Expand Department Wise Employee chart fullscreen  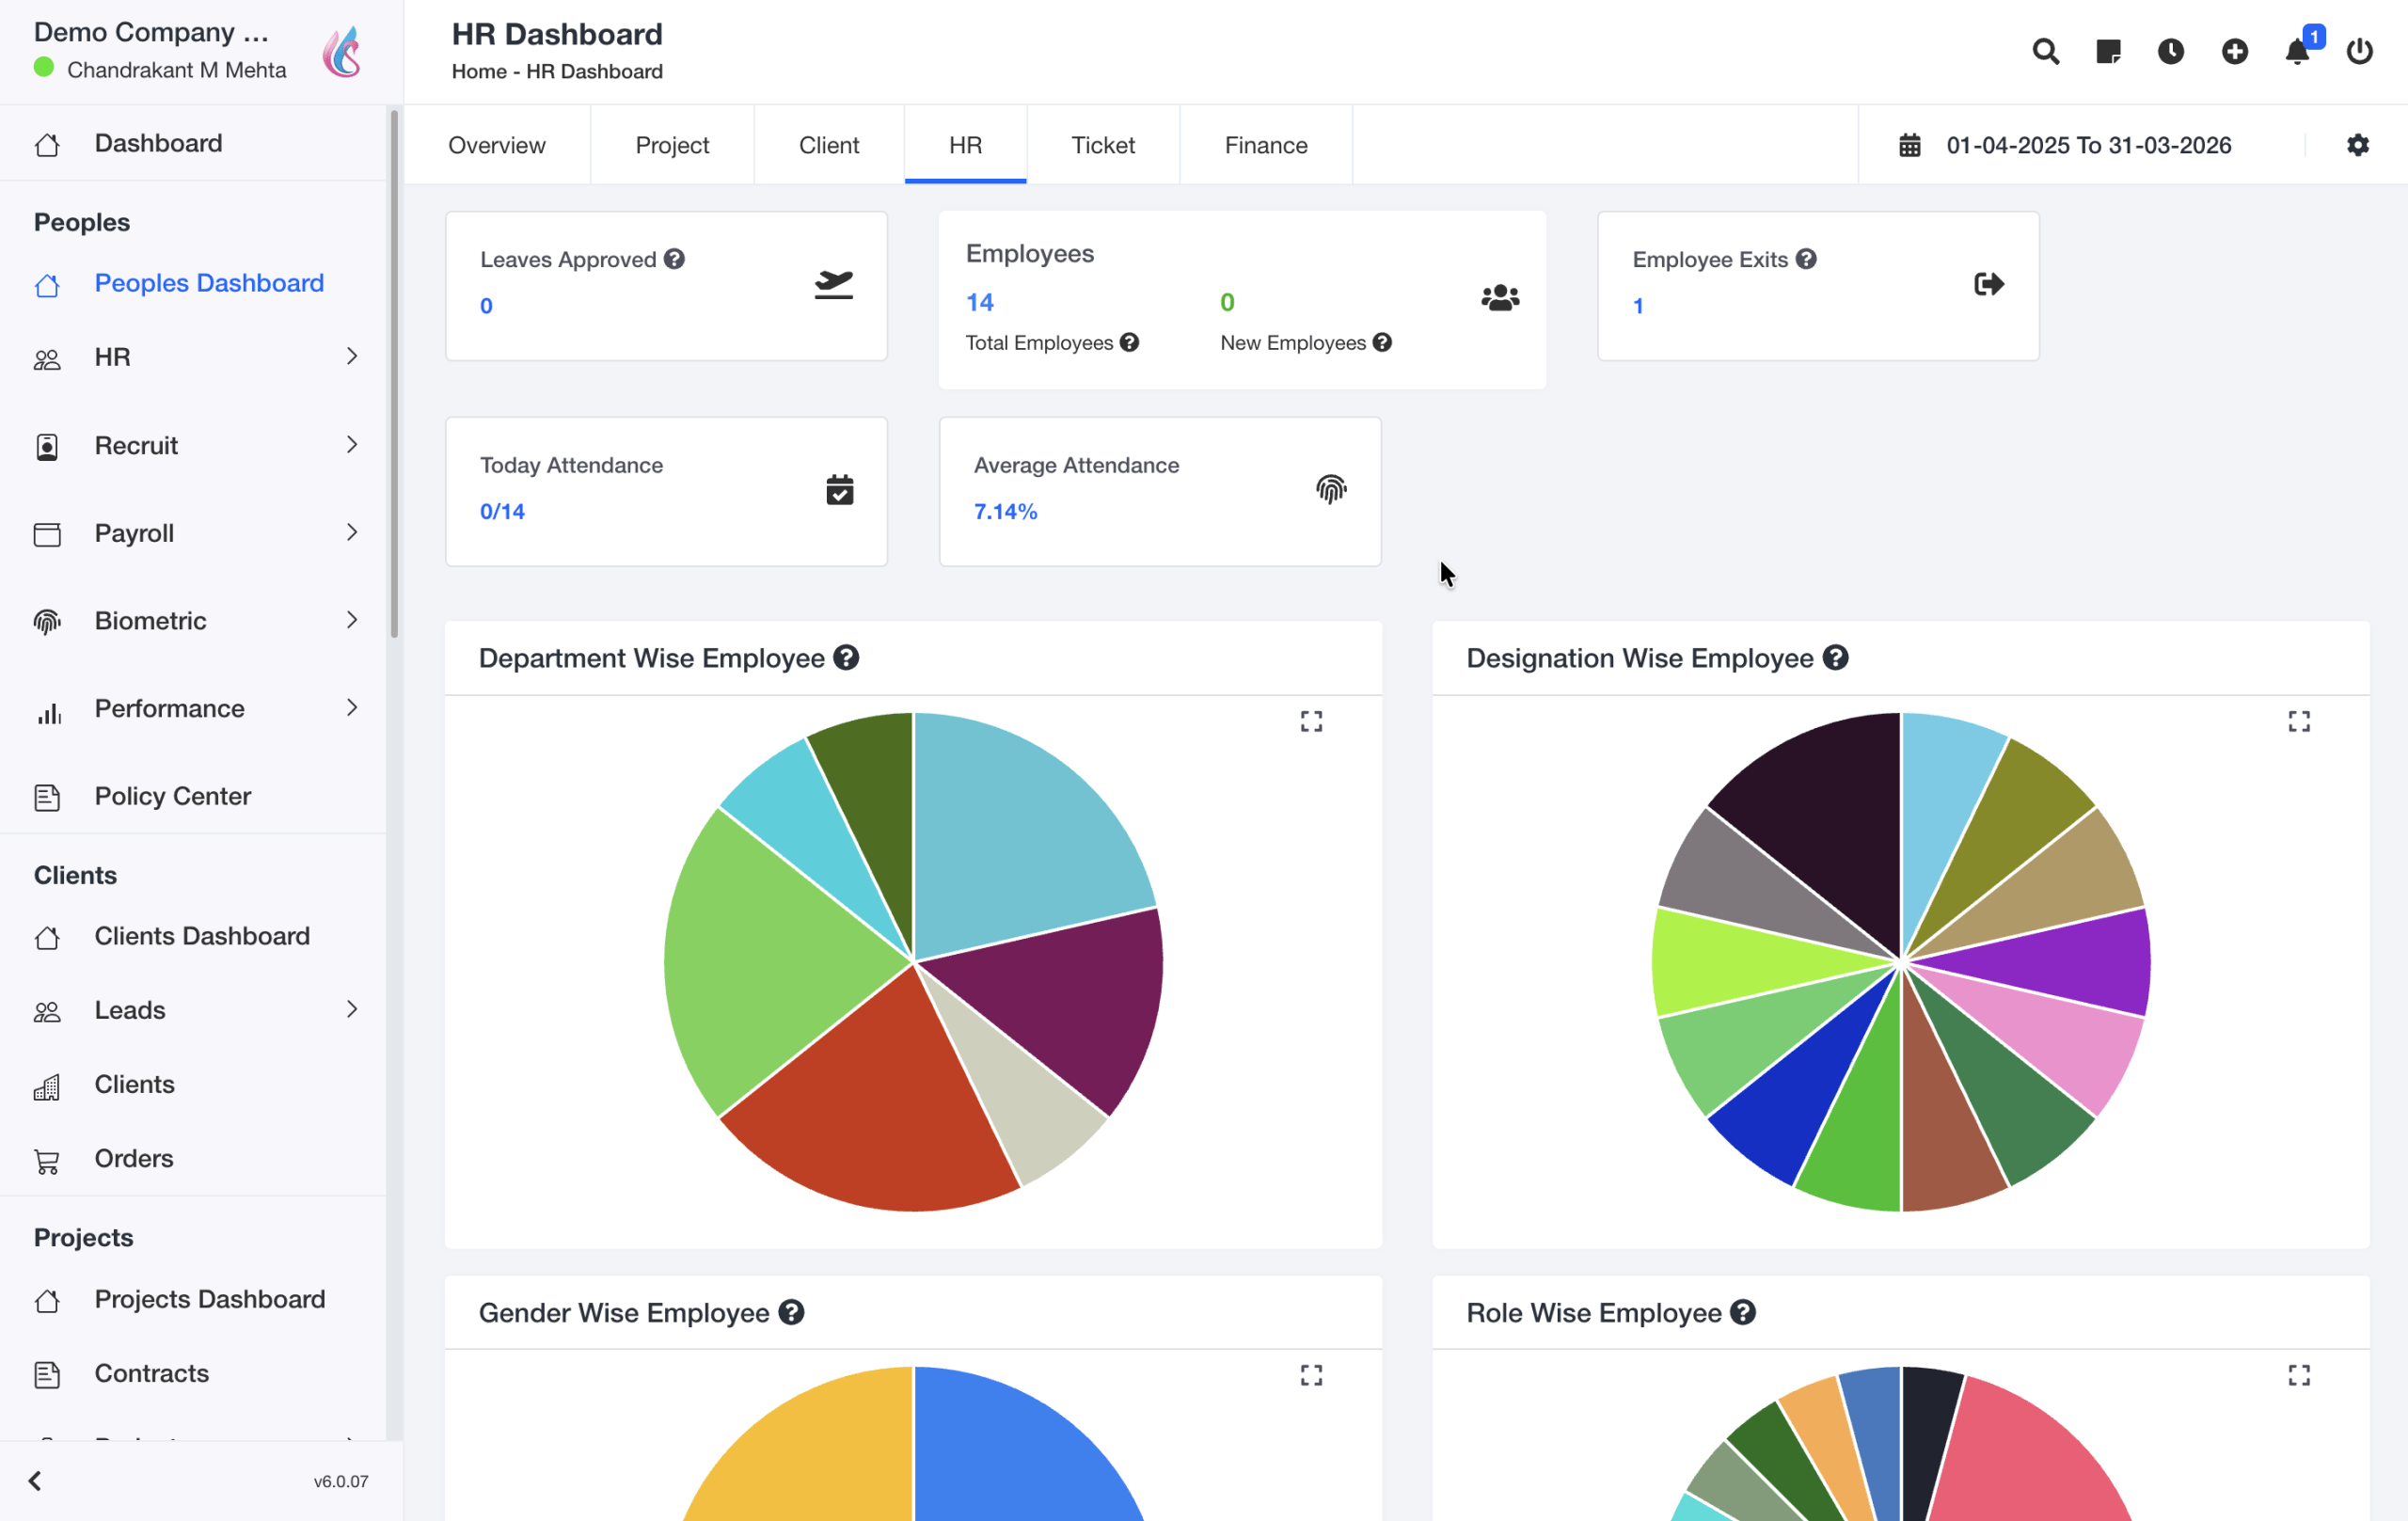(1311, 721)
